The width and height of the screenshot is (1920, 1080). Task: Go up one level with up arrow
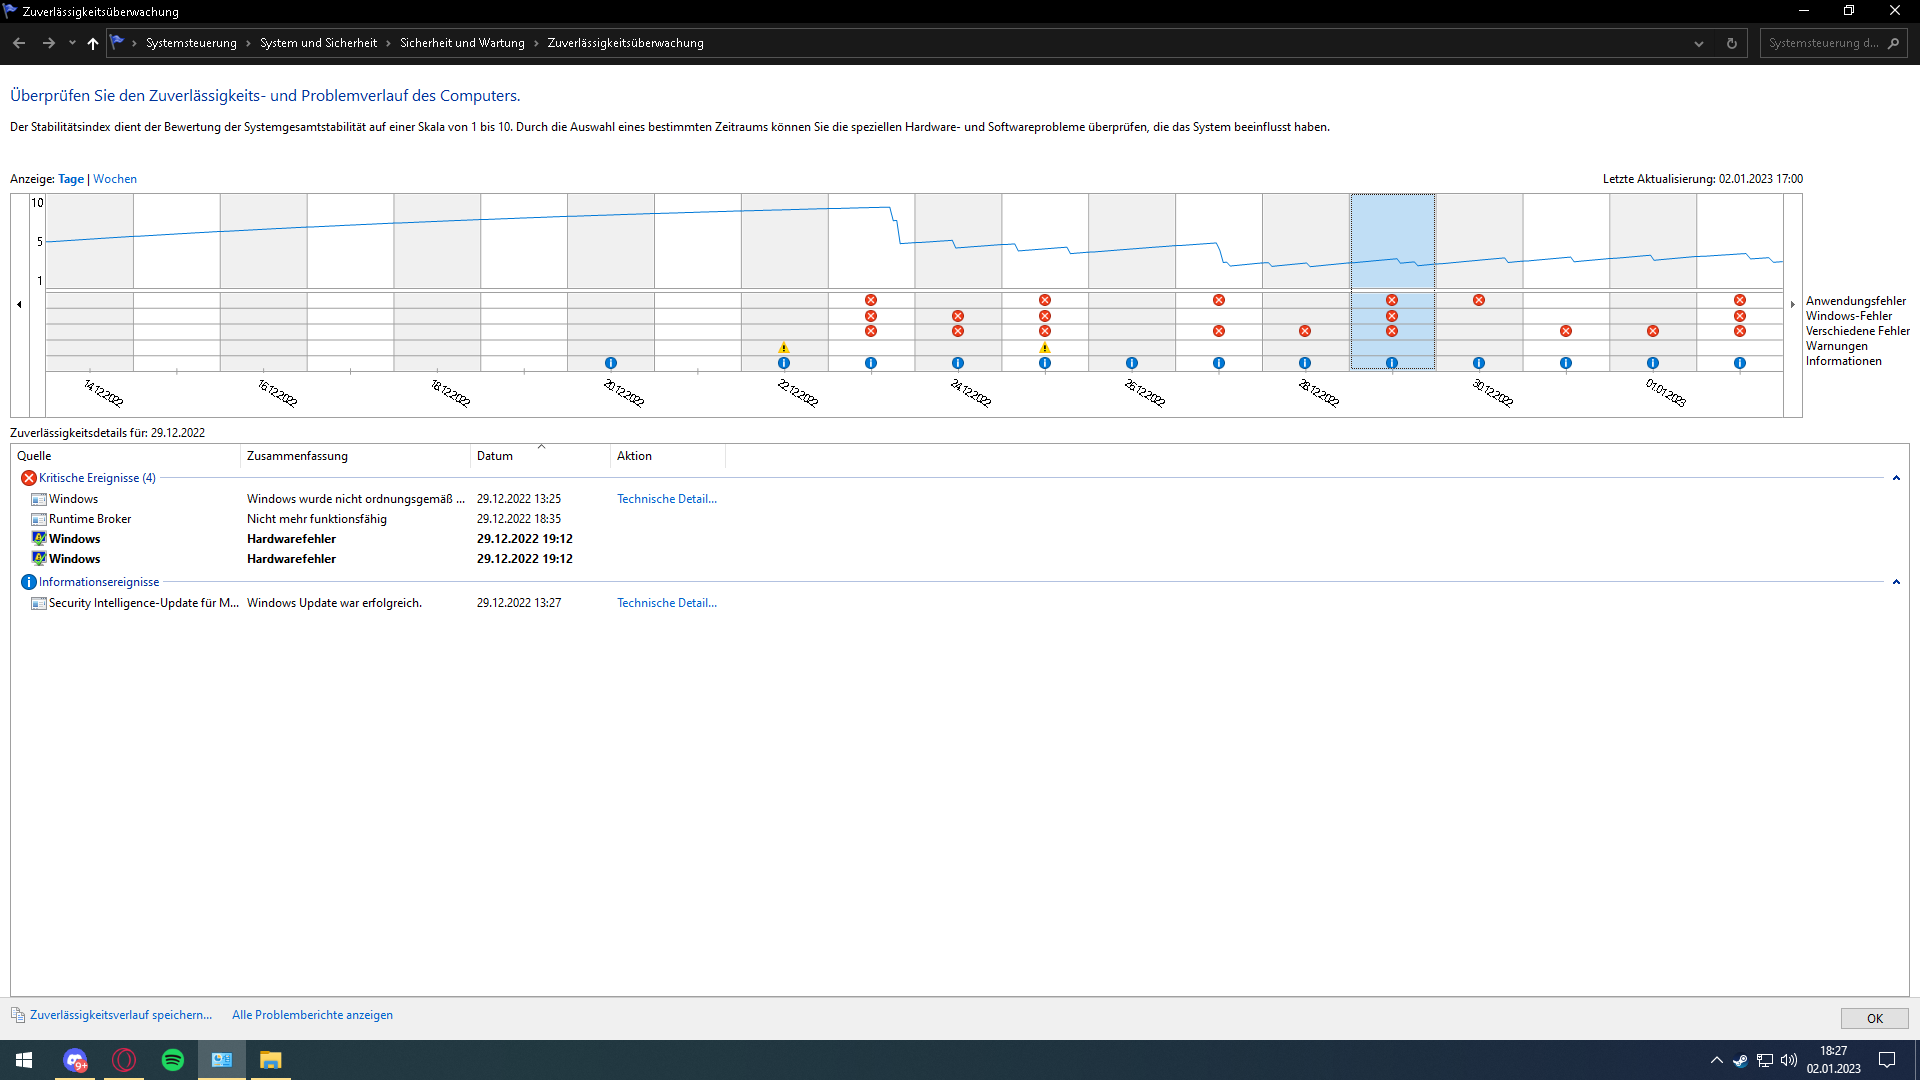93,43
